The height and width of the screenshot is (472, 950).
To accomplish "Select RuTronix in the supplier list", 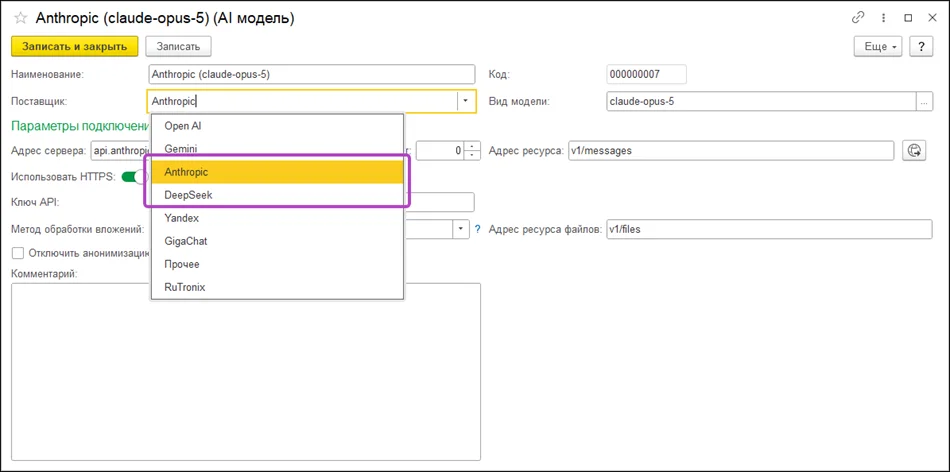I will coord(277,287).
